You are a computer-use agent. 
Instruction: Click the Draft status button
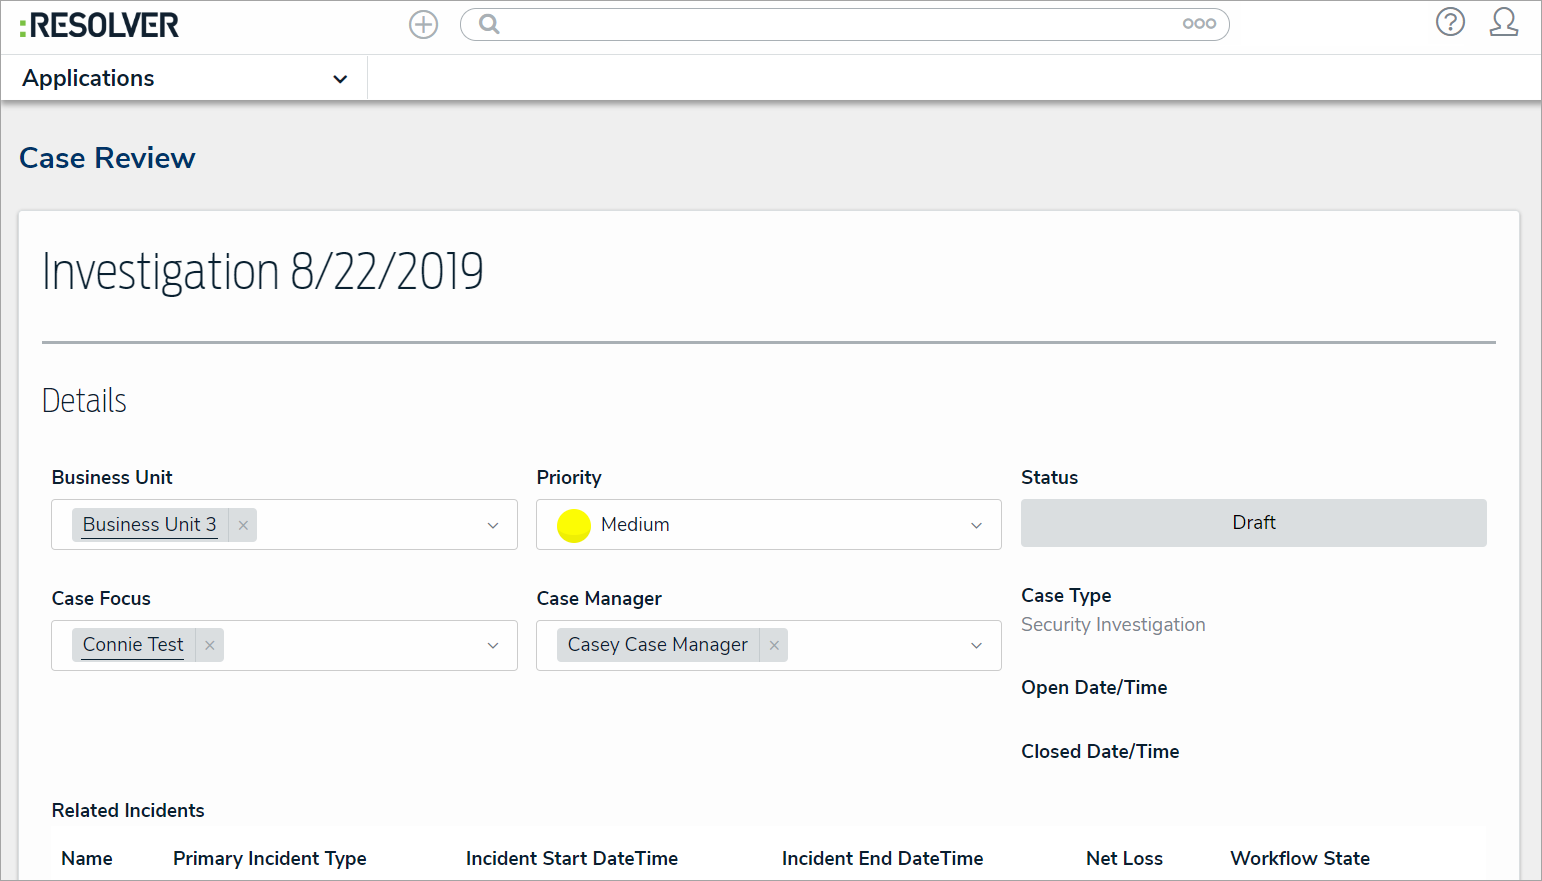coord(1253,523)
